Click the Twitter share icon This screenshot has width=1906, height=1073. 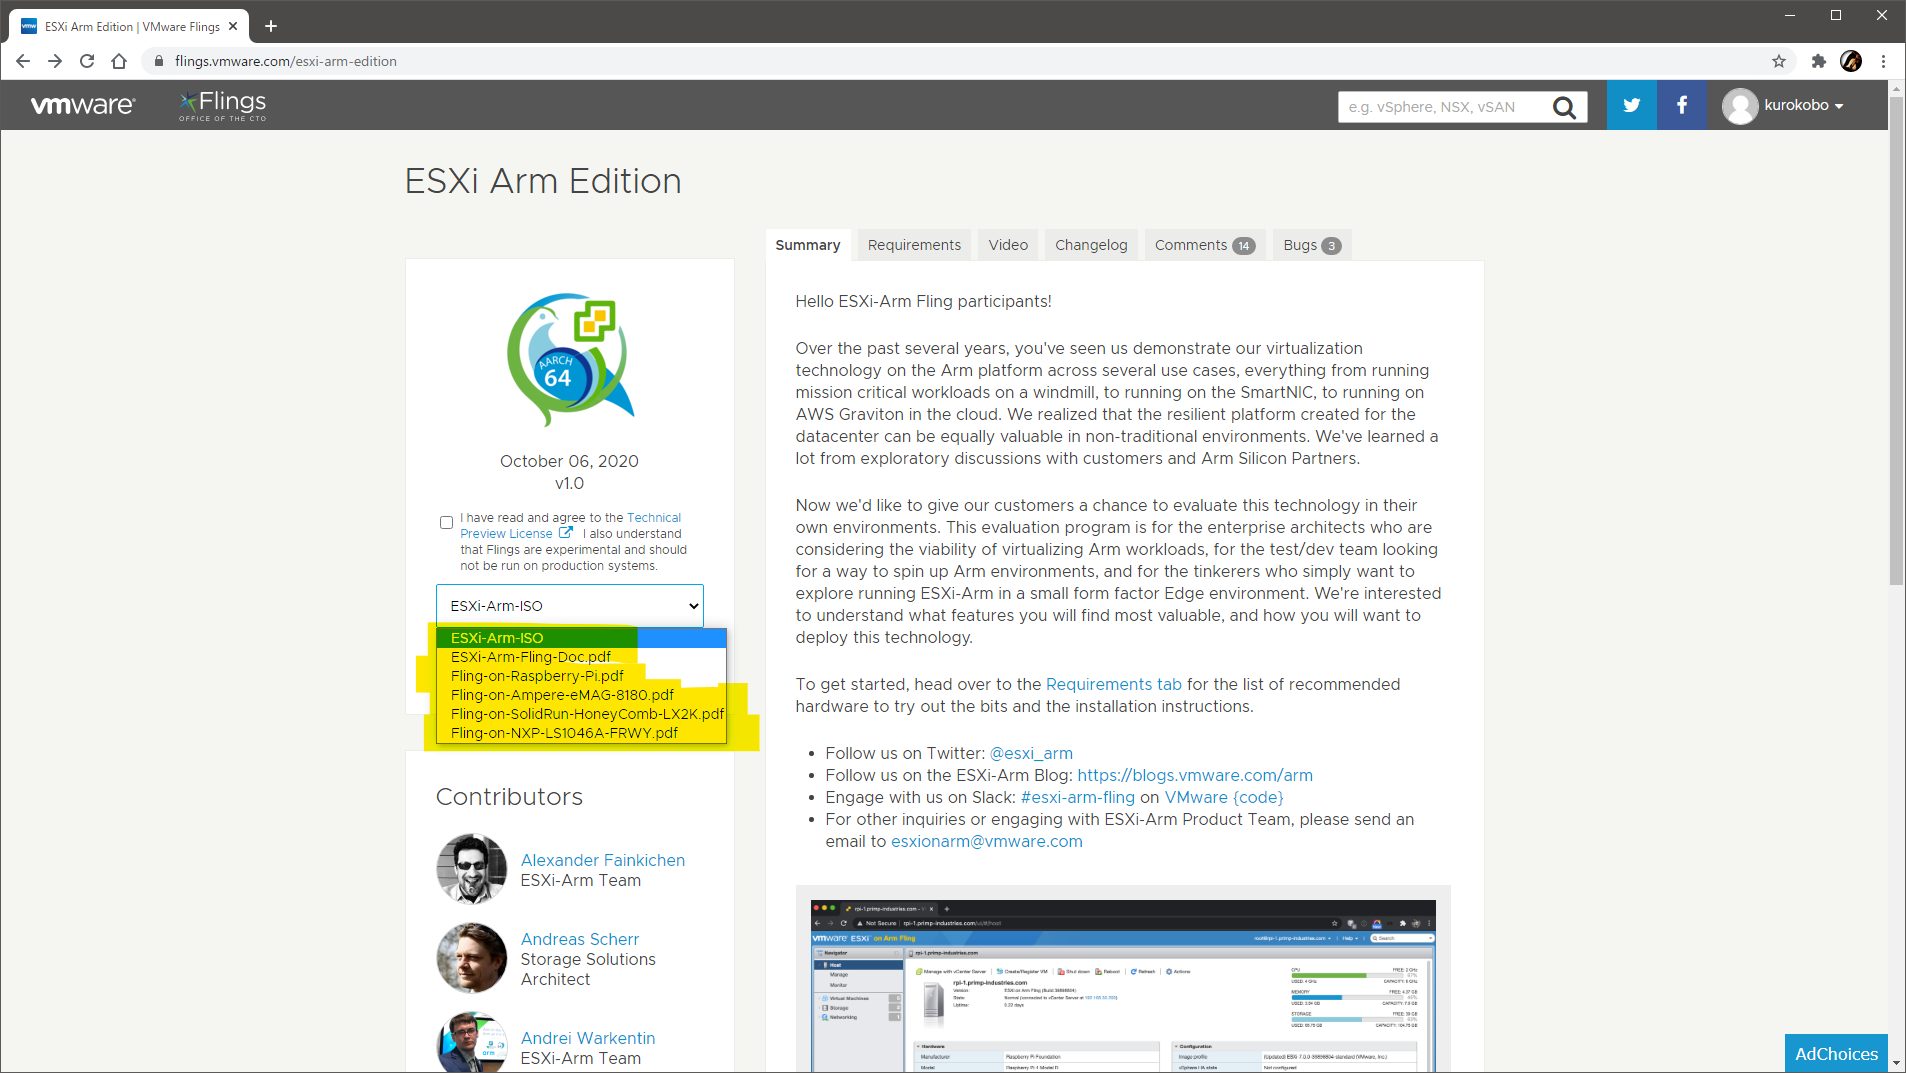pos(1631,105)
